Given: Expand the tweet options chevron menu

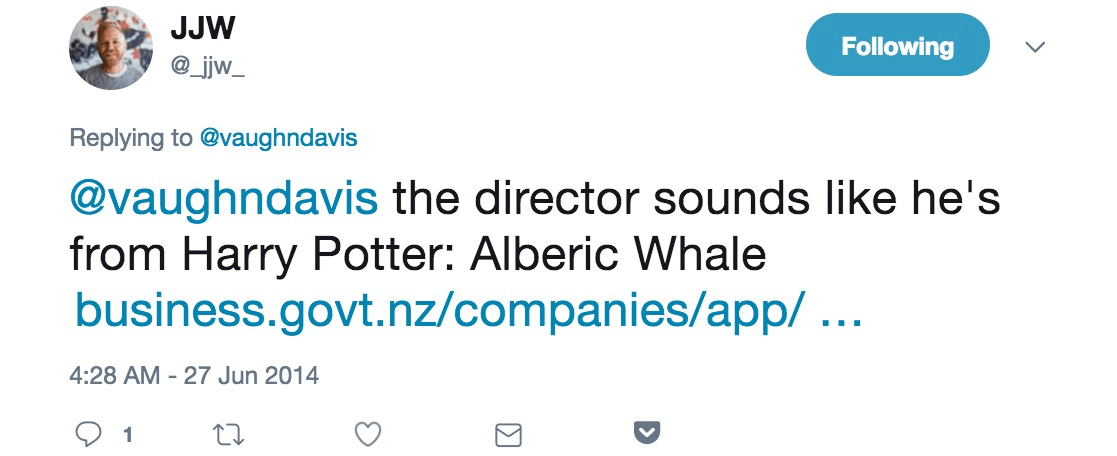Looking at the screenshot, I should click(1035, 47).
